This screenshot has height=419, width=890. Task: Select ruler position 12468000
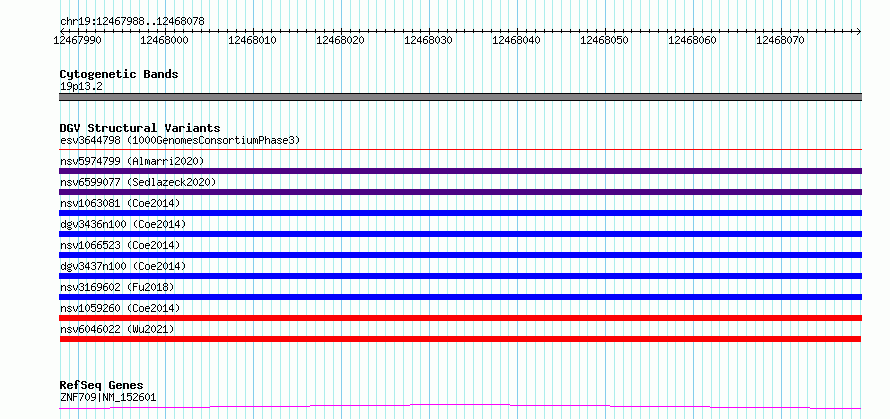(165, 41)
